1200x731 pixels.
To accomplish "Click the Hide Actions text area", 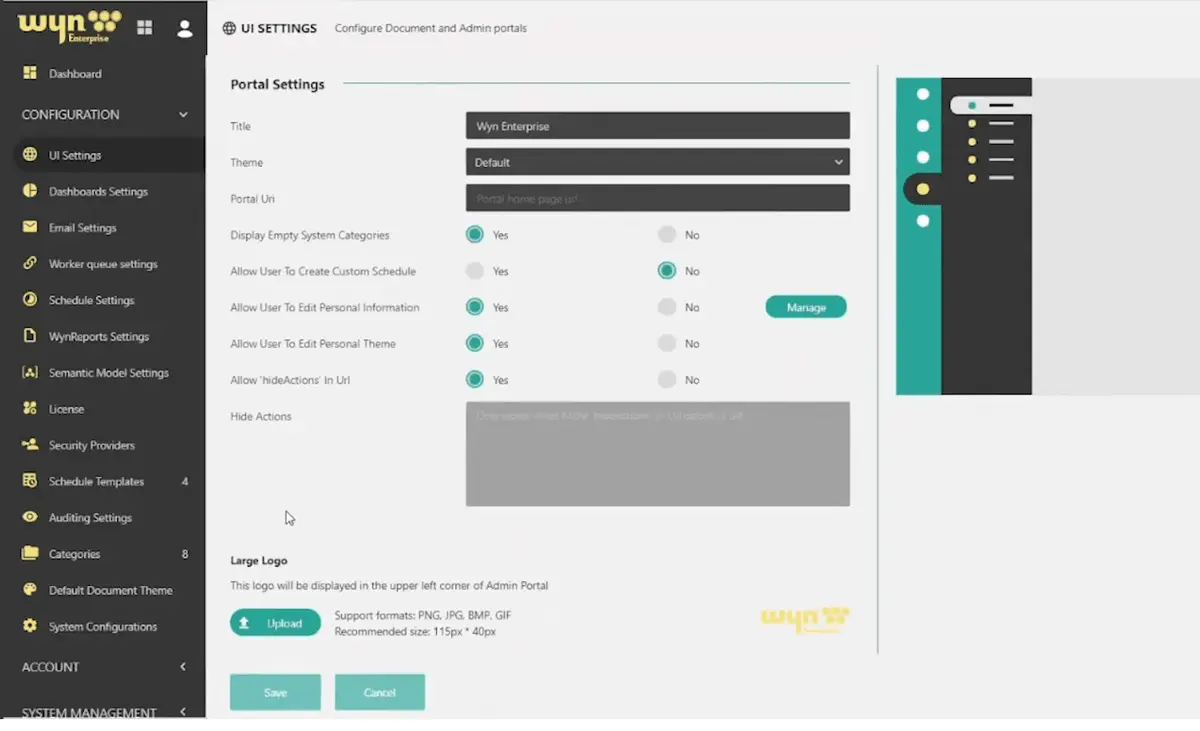I will coord(658,454).
